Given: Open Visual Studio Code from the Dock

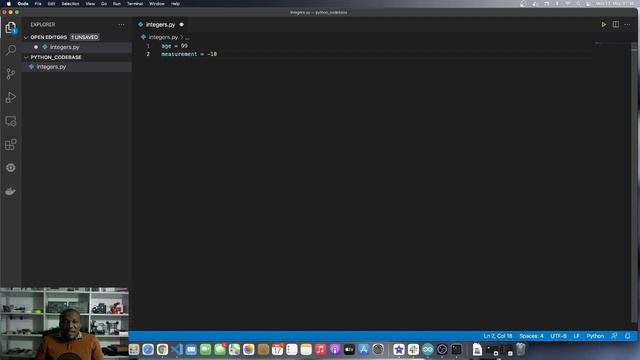Looking at the screenshot, I should coord(177,349).
